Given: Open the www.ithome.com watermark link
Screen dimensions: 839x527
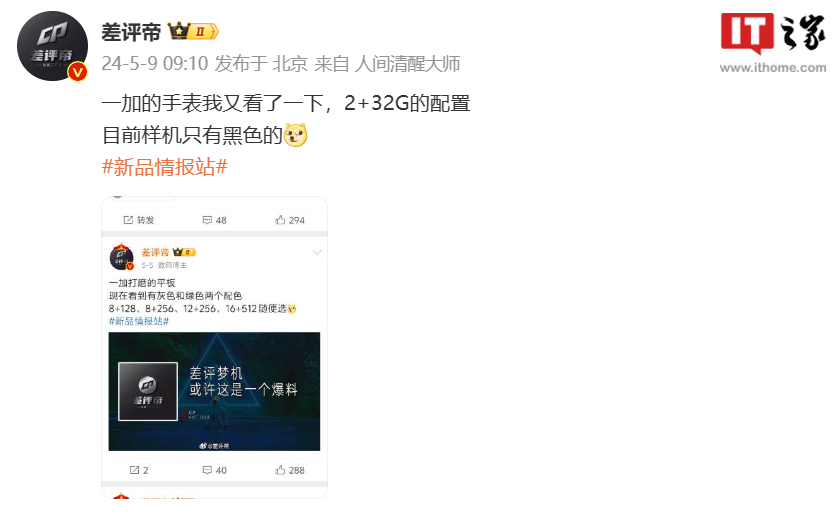Looking at the screenshot, I should (x=773, y=67).
